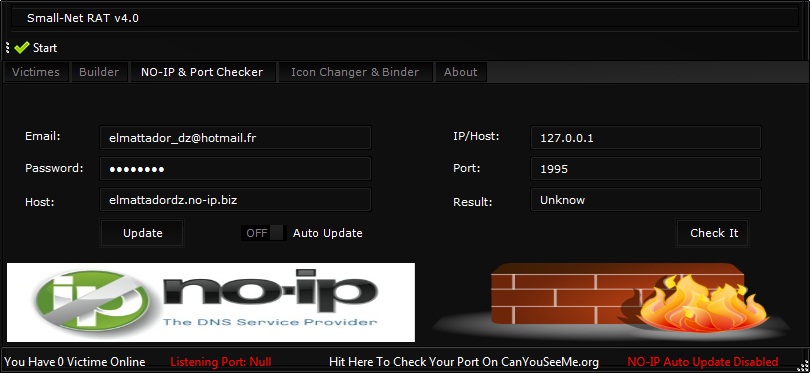Click the 'Email:' label
Screen dimensions: 810x373
43,136
